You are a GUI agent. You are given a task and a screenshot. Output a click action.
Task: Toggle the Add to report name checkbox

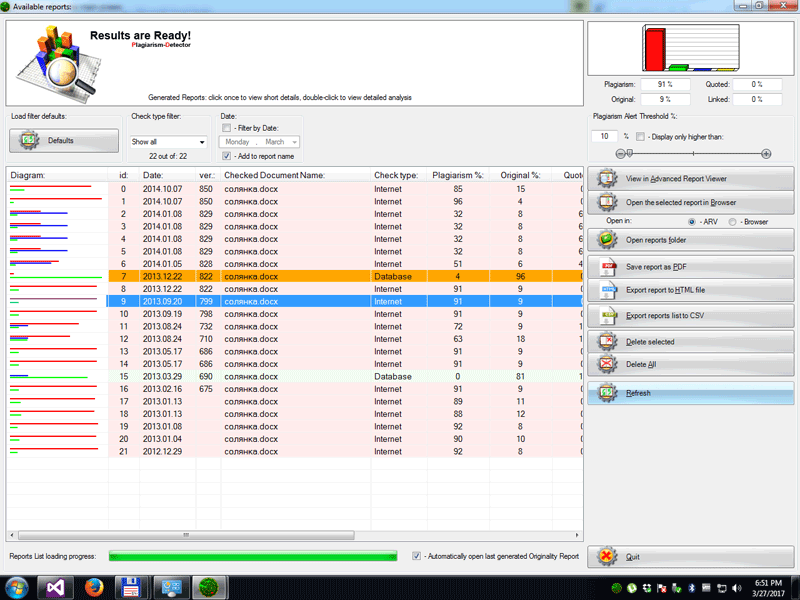[x=227, y=156]
